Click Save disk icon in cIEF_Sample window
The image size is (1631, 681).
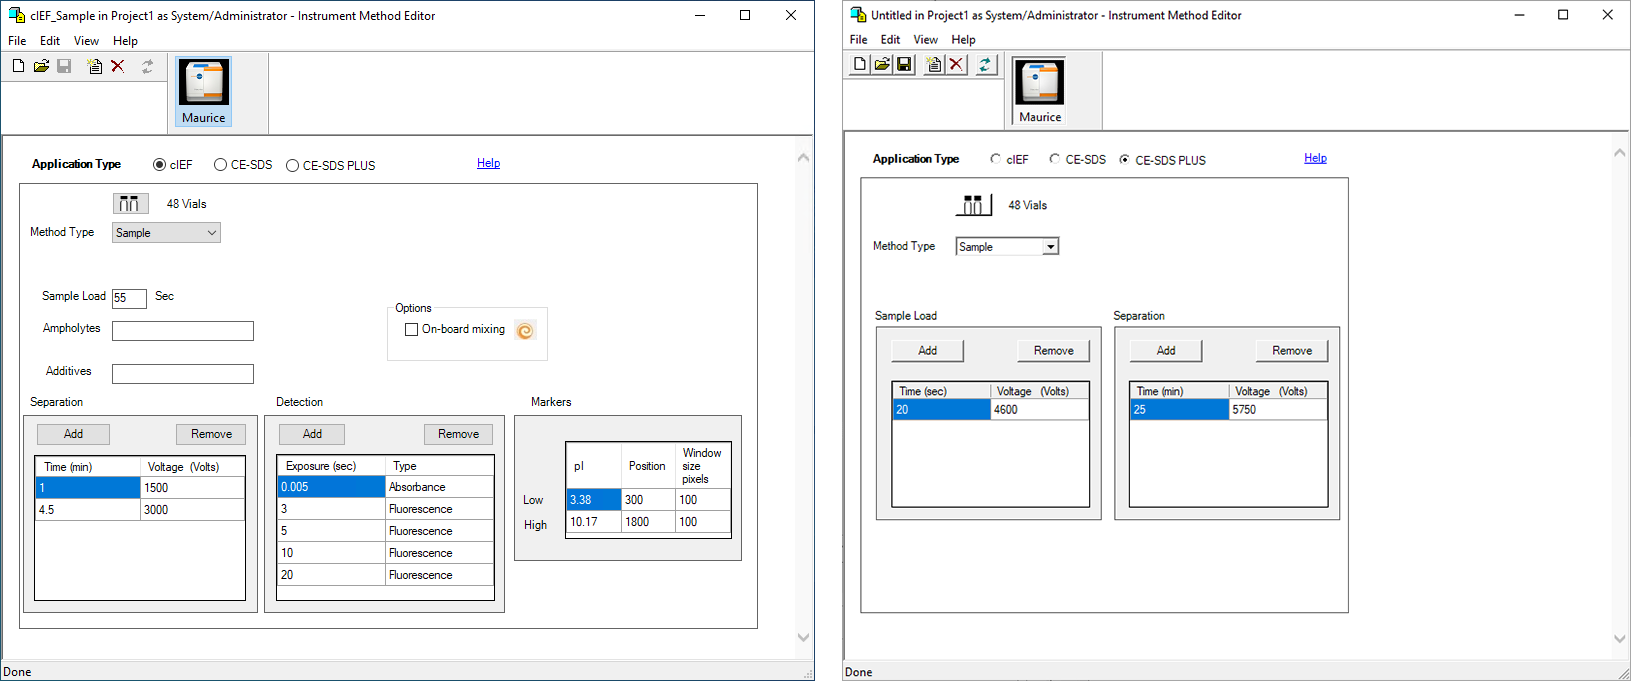click(64, 66)
